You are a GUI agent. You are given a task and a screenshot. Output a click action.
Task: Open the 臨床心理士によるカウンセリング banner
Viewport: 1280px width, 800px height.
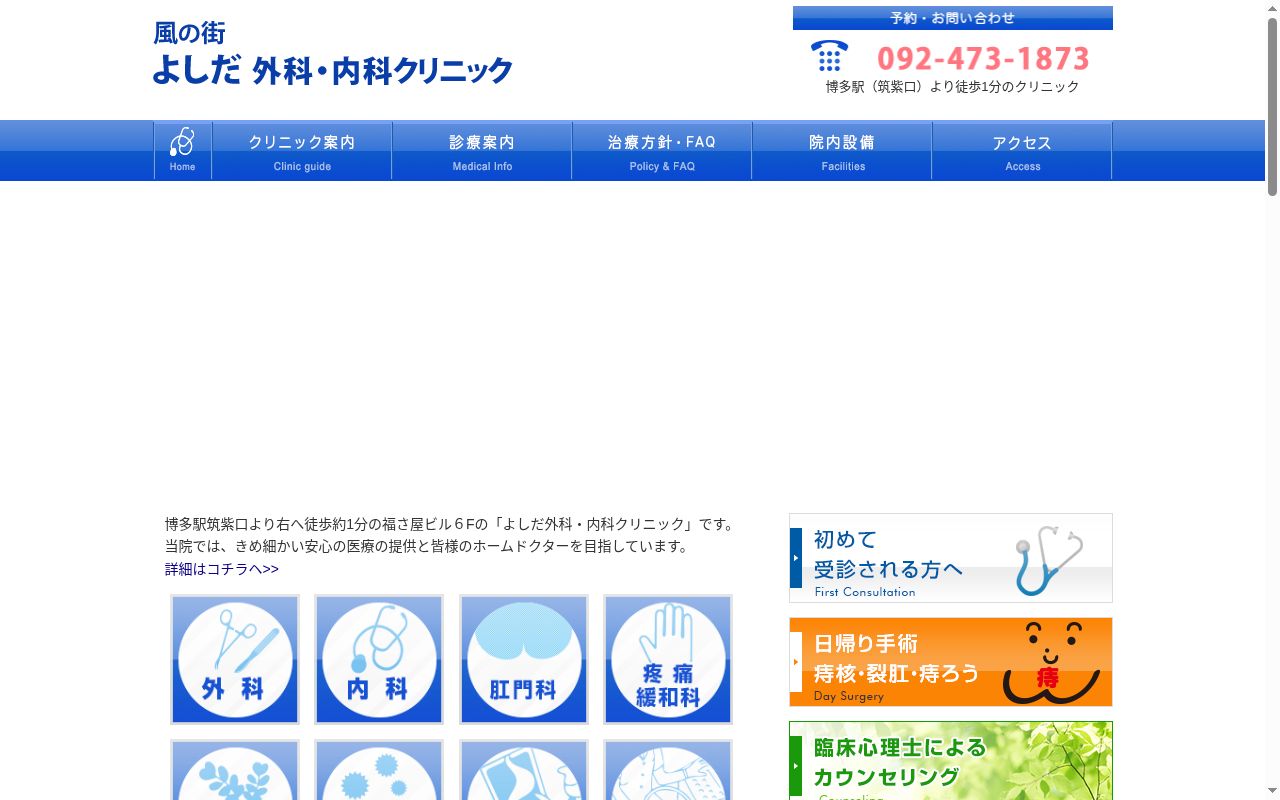[x=951, y=761]
